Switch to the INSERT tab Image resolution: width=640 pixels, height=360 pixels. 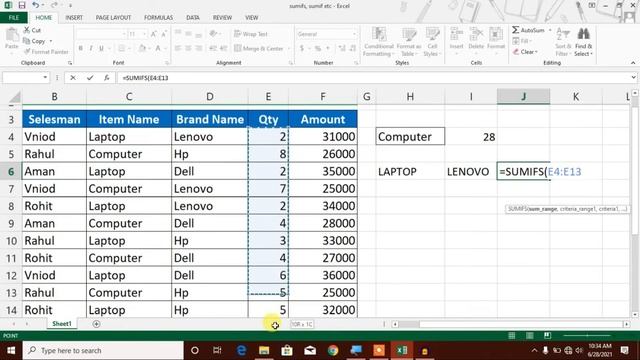[74, 18]
